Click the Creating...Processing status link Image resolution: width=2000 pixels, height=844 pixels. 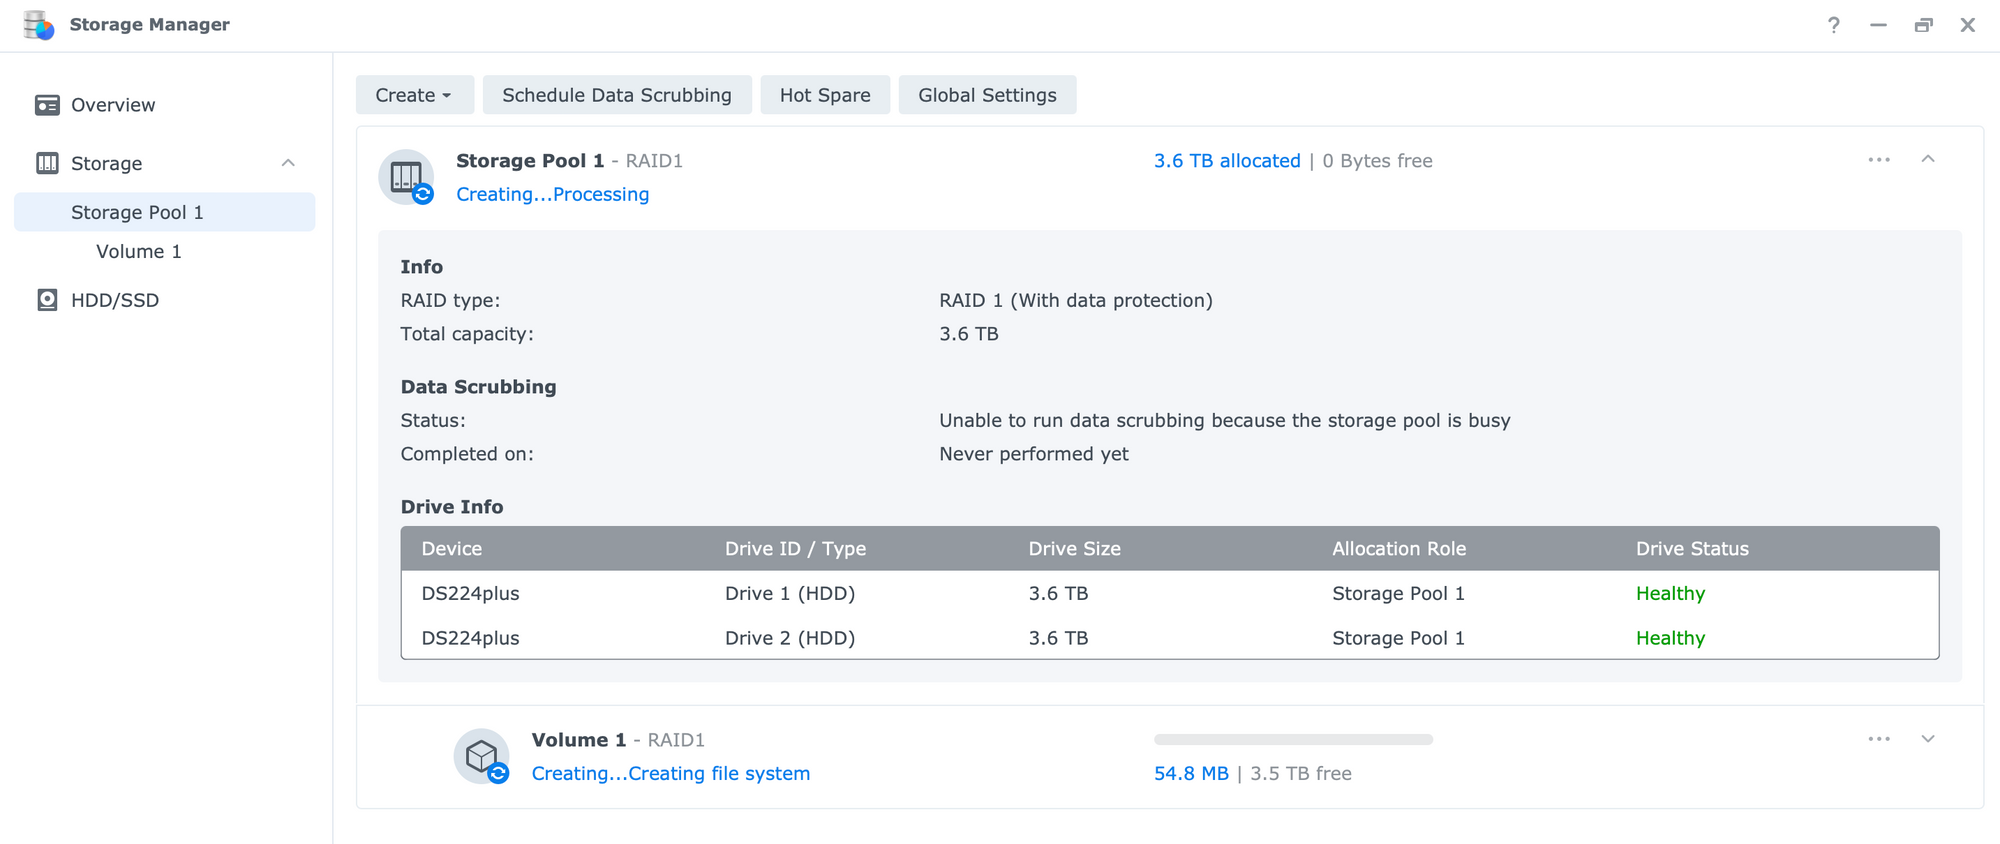(x=552, y=194)
